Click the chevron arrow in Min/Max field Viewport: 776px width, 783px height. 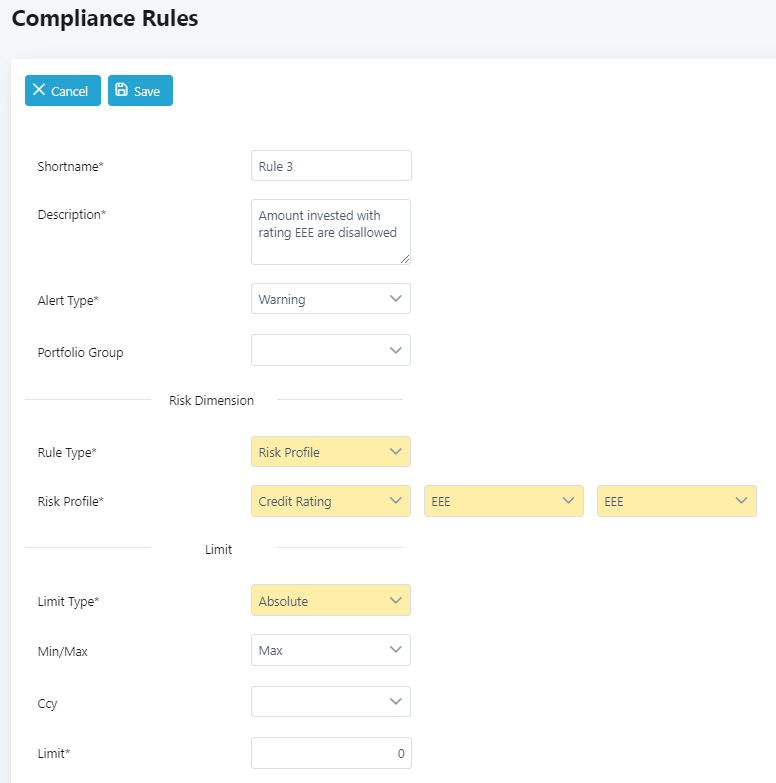pyautogui.click(x=395, y=650)
